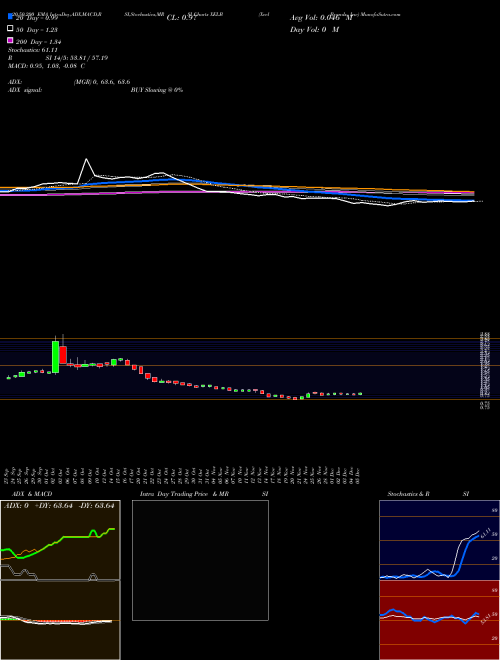500x660 pixels.
Task: Click the empty Intra Day Trading chart box
Action: click(x=200, y=560)
